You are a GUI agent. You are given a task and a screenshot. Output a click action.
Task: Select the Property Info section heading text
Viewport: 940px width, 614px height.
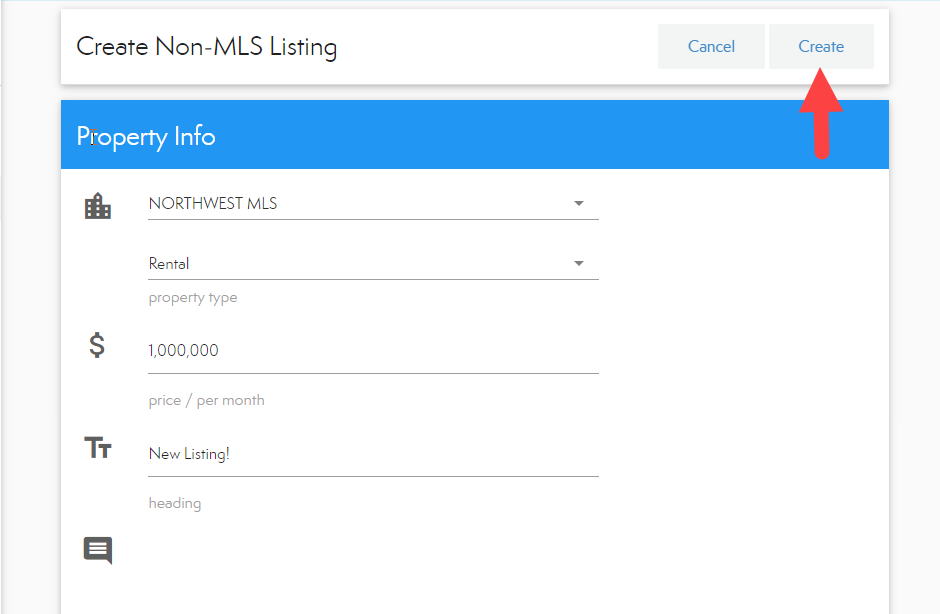pyautogui.click(x=146, y=136)
